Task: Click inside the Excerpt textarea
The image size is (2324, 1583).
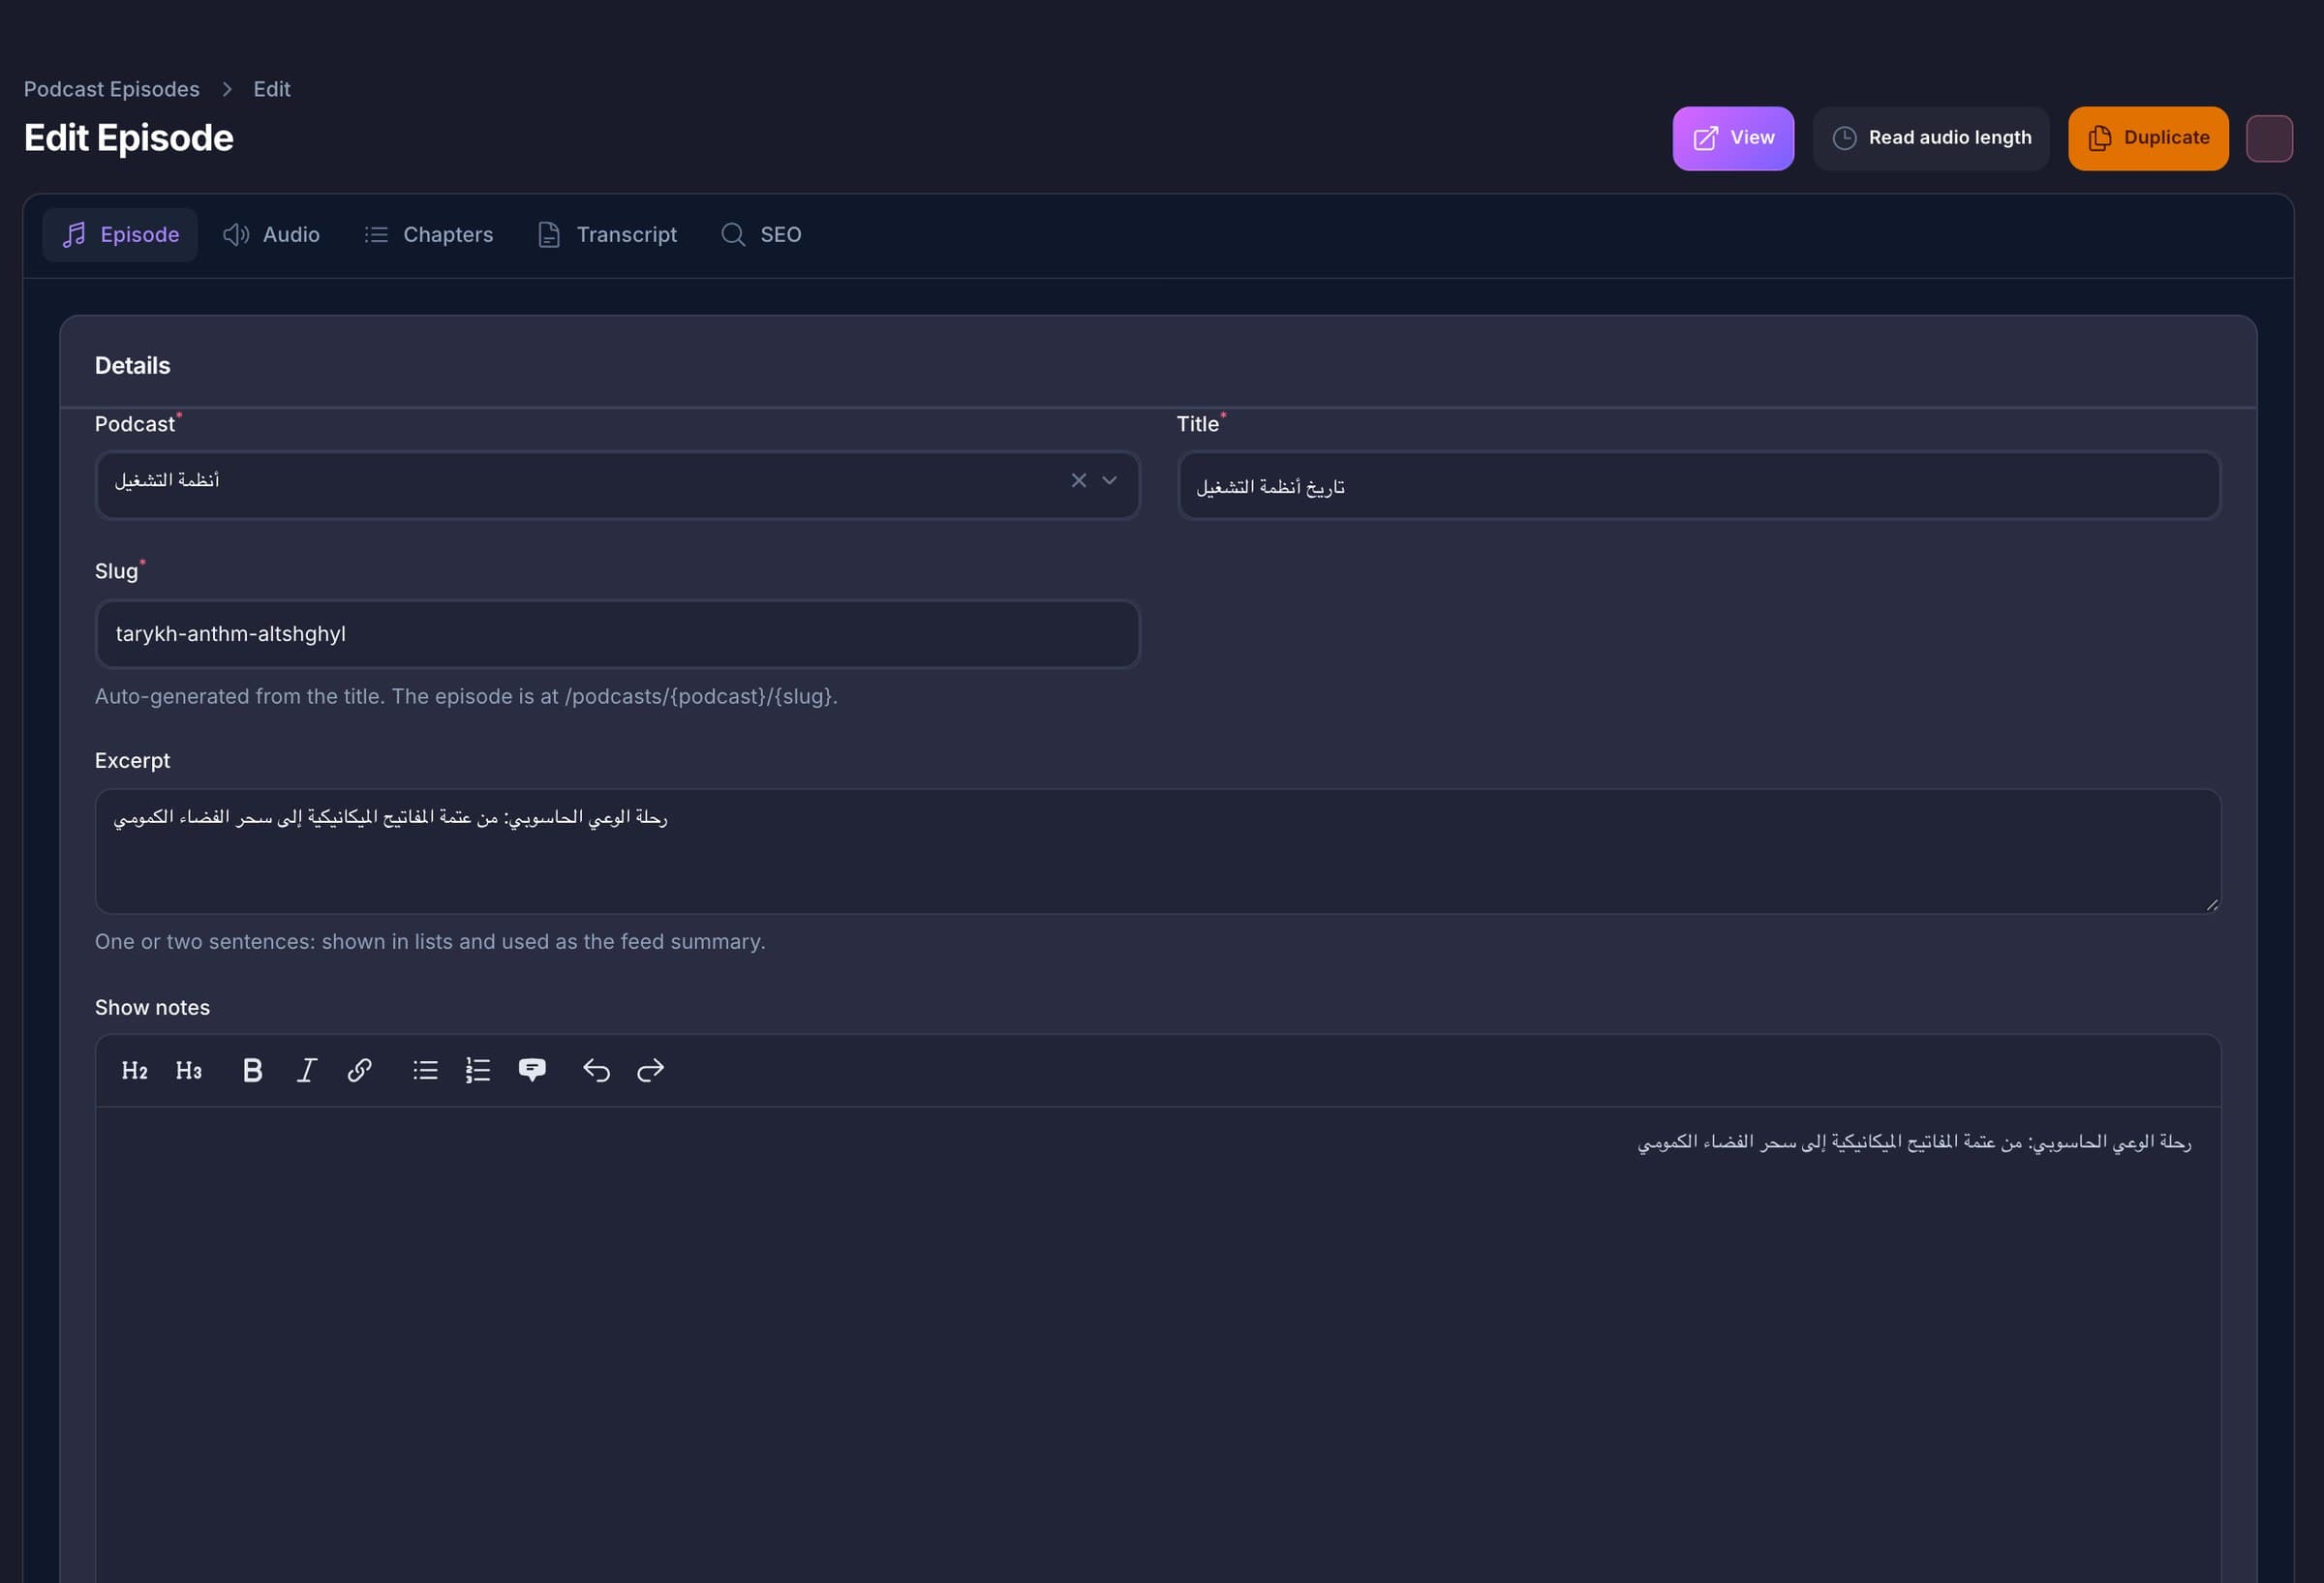Action: pyautogui.click(x=1158, y=851)
